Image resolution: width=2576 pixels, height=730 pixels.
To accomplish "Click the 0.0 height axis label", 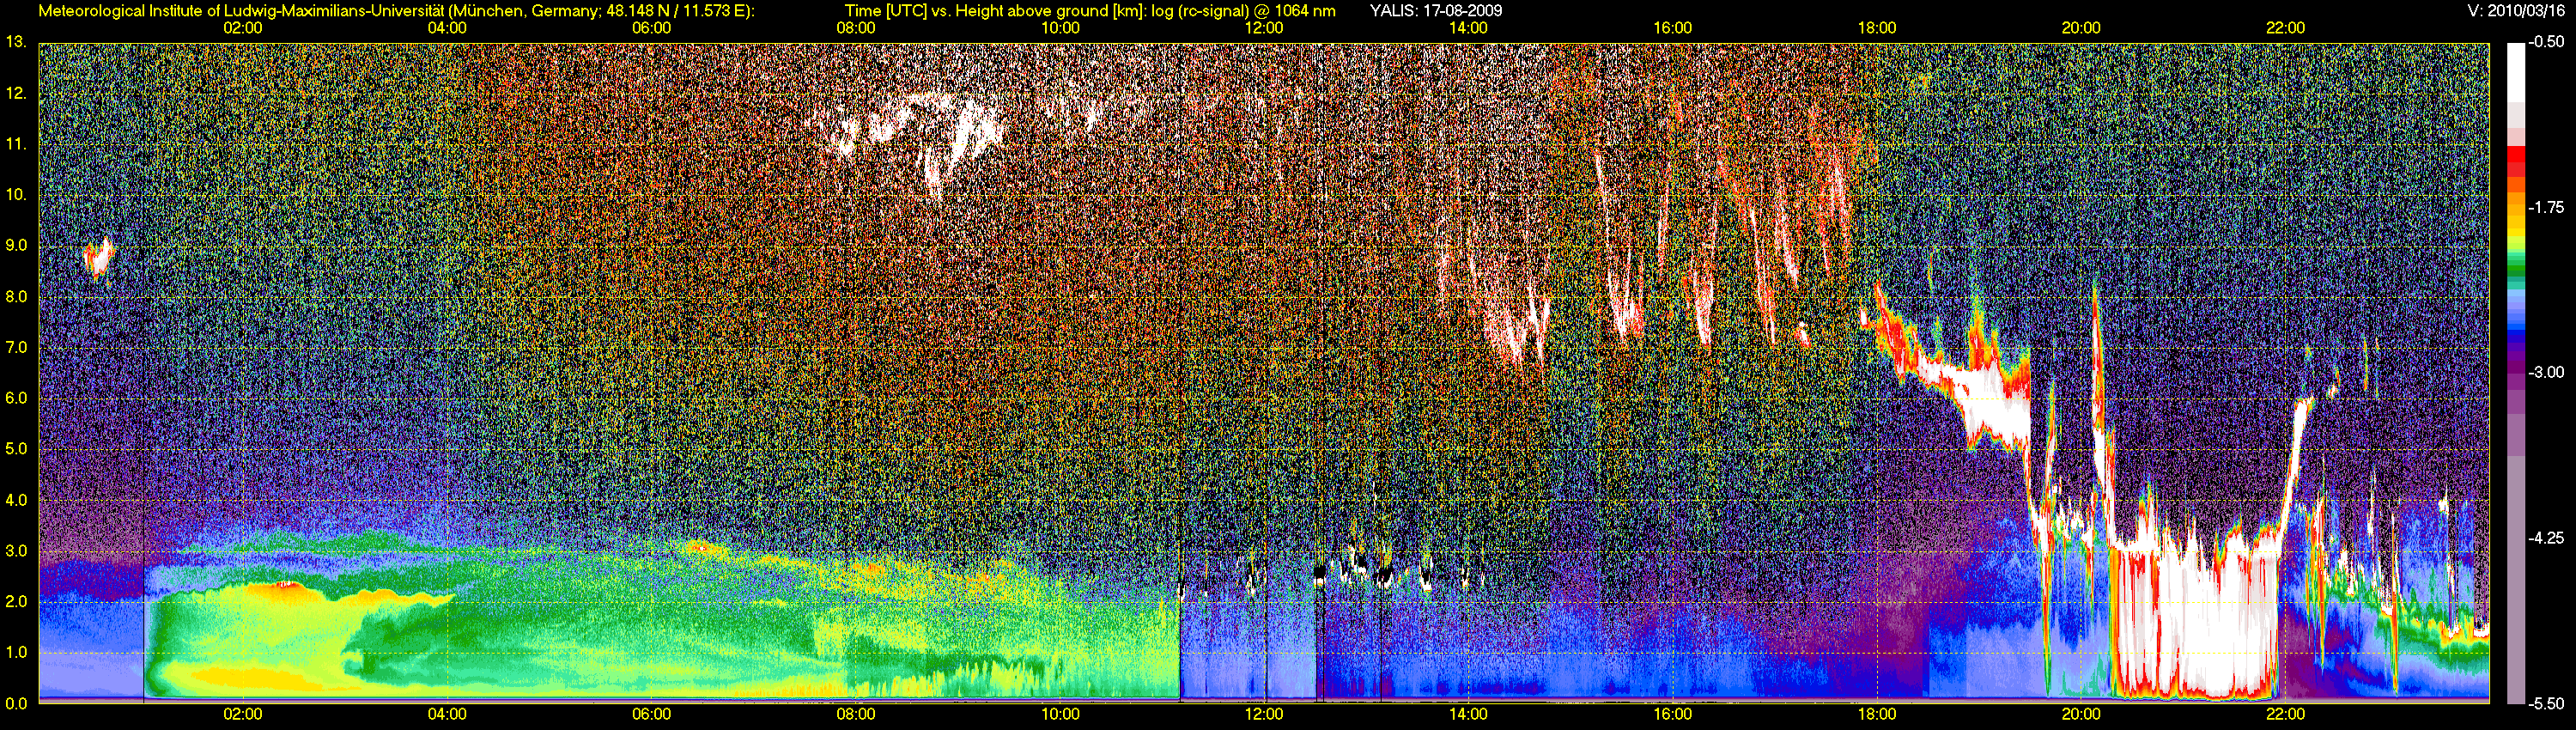I will point(15,703).
